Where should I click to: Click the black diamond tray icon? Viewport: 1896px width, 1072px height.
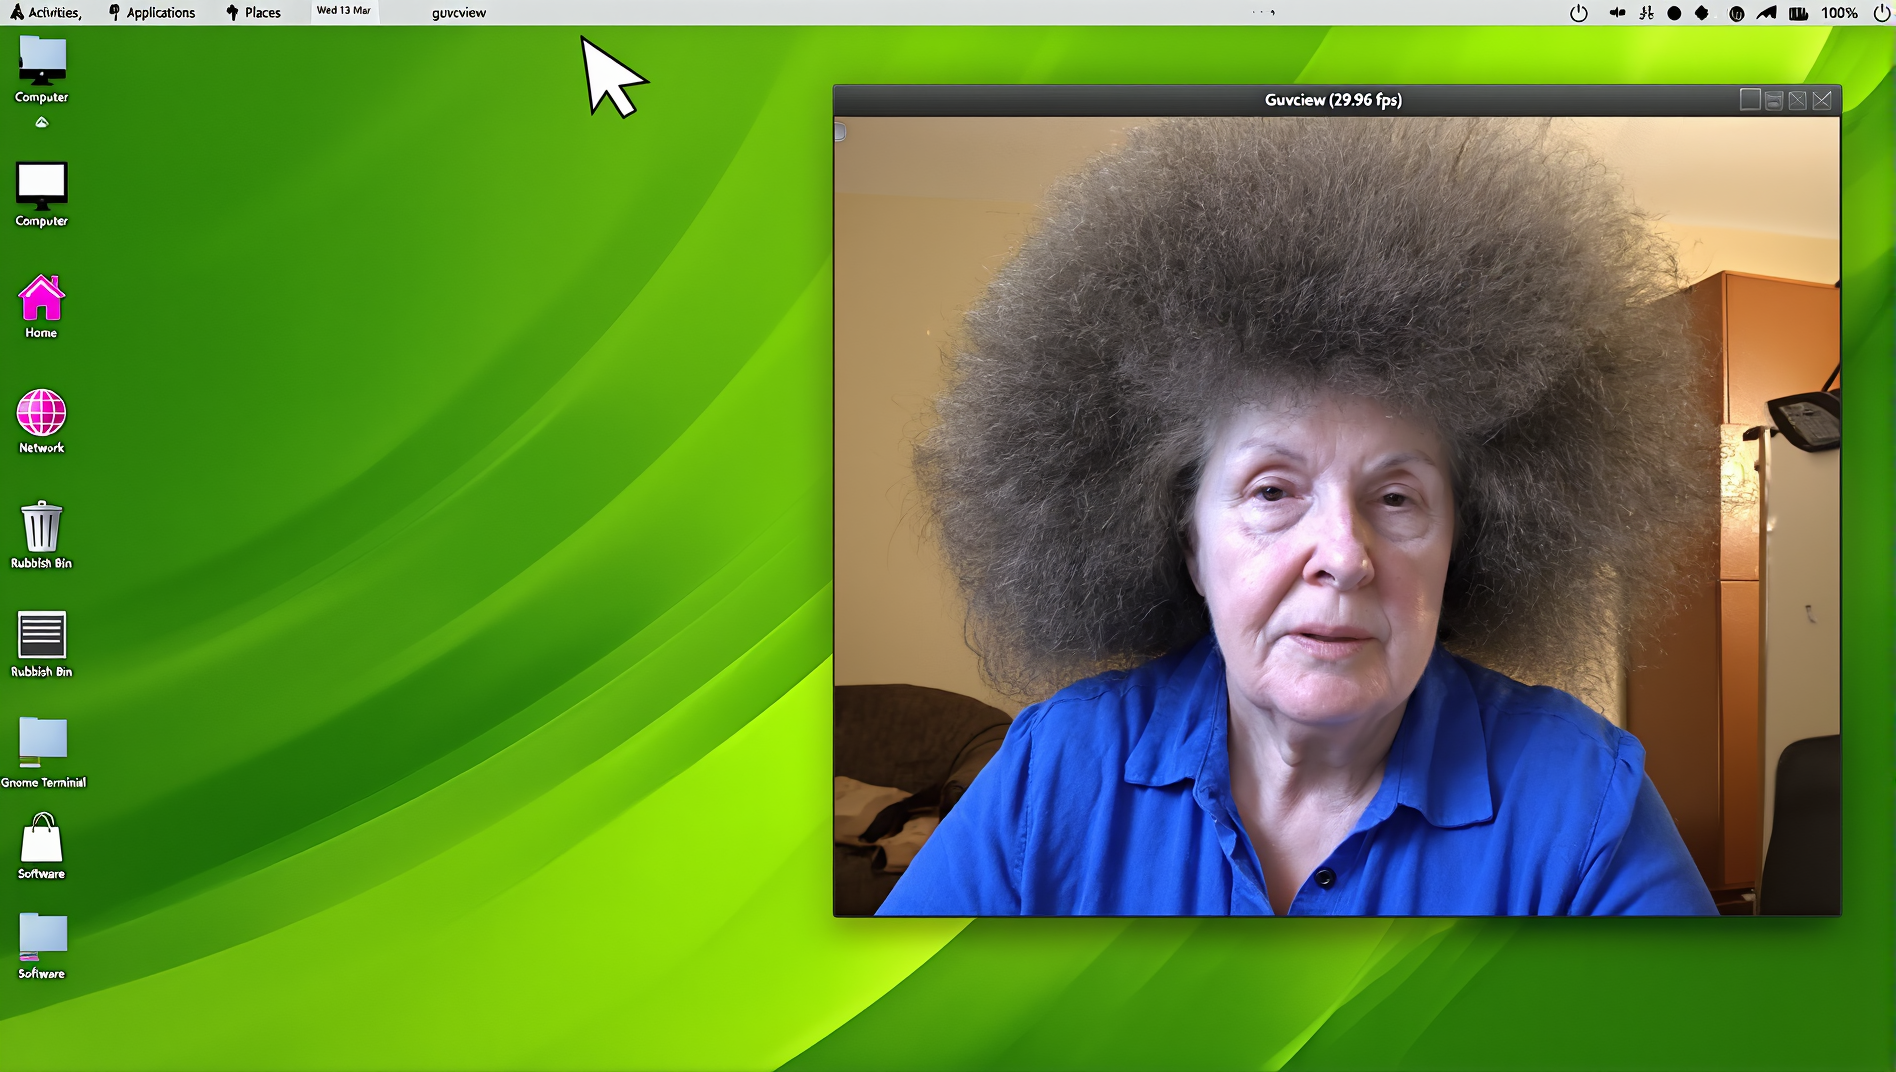pyautogui.click(x=1702, y=13)
